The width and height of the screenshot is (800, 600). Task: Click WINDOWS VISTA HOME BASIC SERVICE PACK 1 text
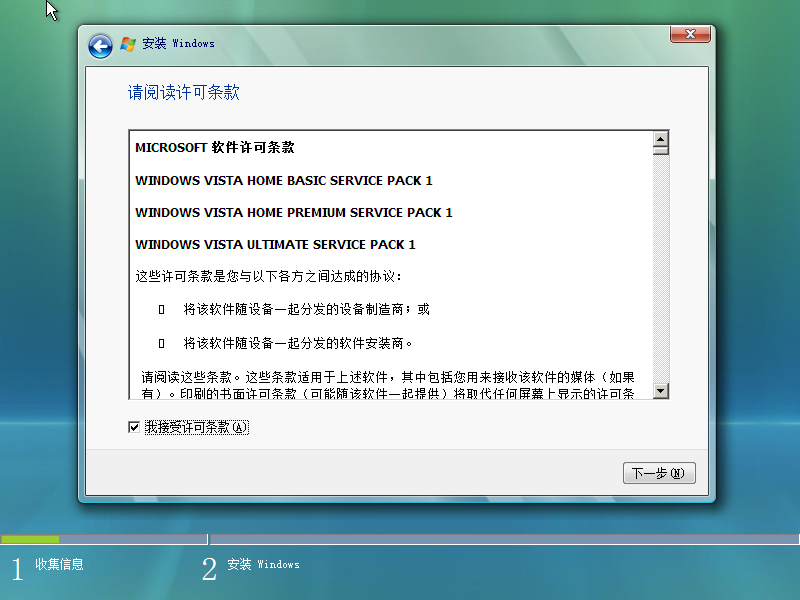(x=284, y=181)
